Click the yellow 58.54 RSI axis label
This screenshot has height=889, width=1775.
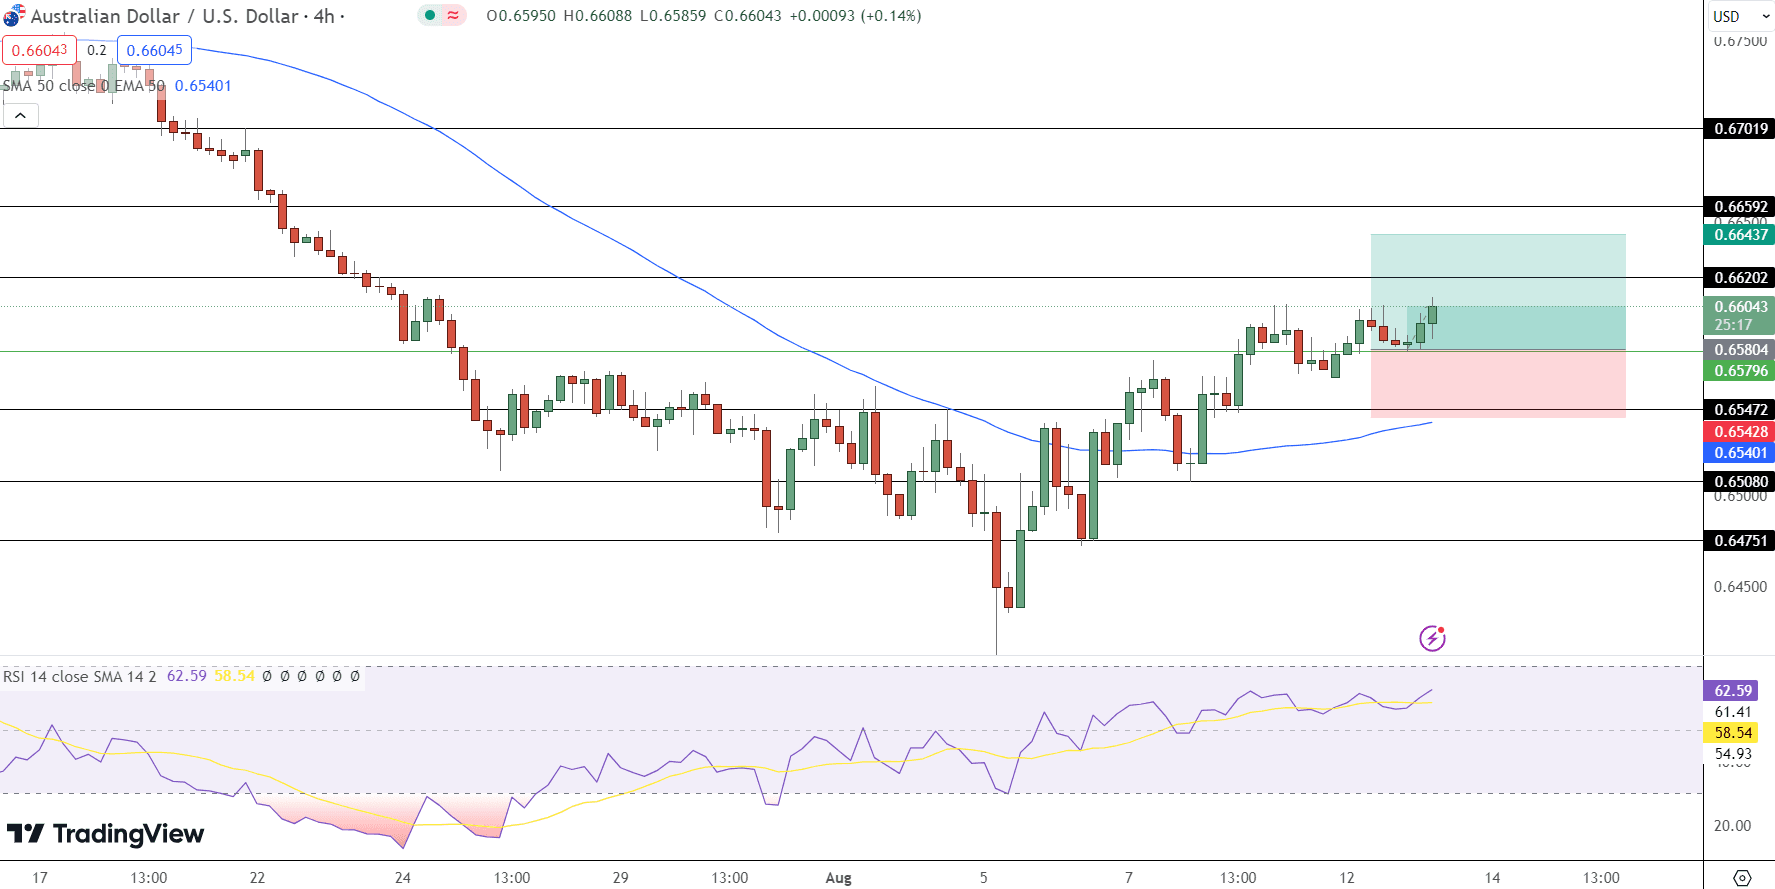[1732, 732]
